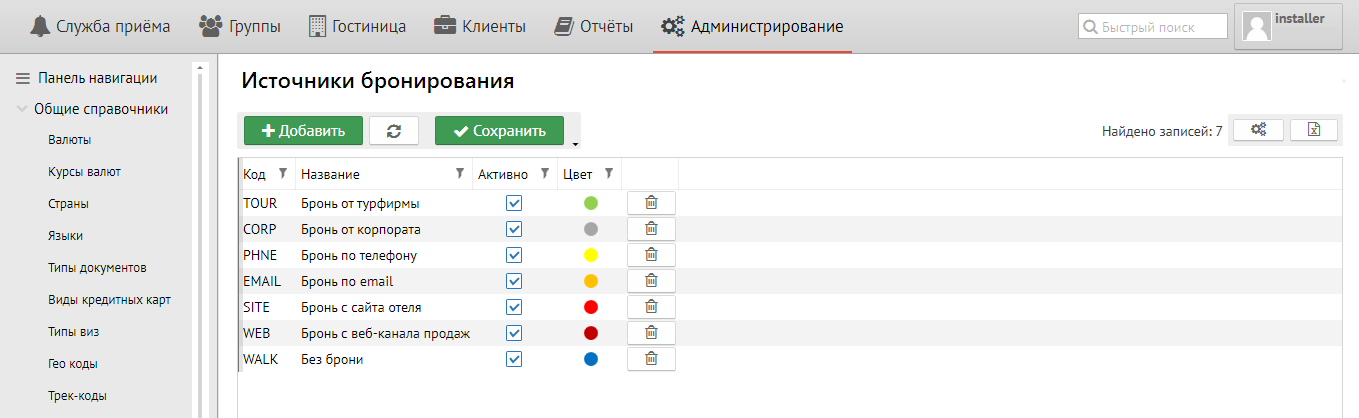Open Курсы валют reference
1359x418 pixels.
click(x=84, y=172)
